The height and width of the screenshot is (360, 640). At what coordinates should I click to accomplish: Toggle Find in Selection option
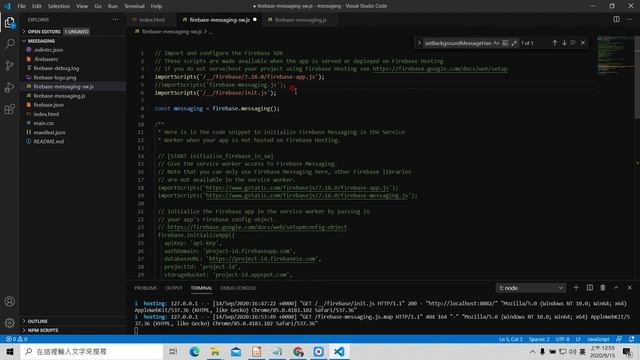(573, 43)
